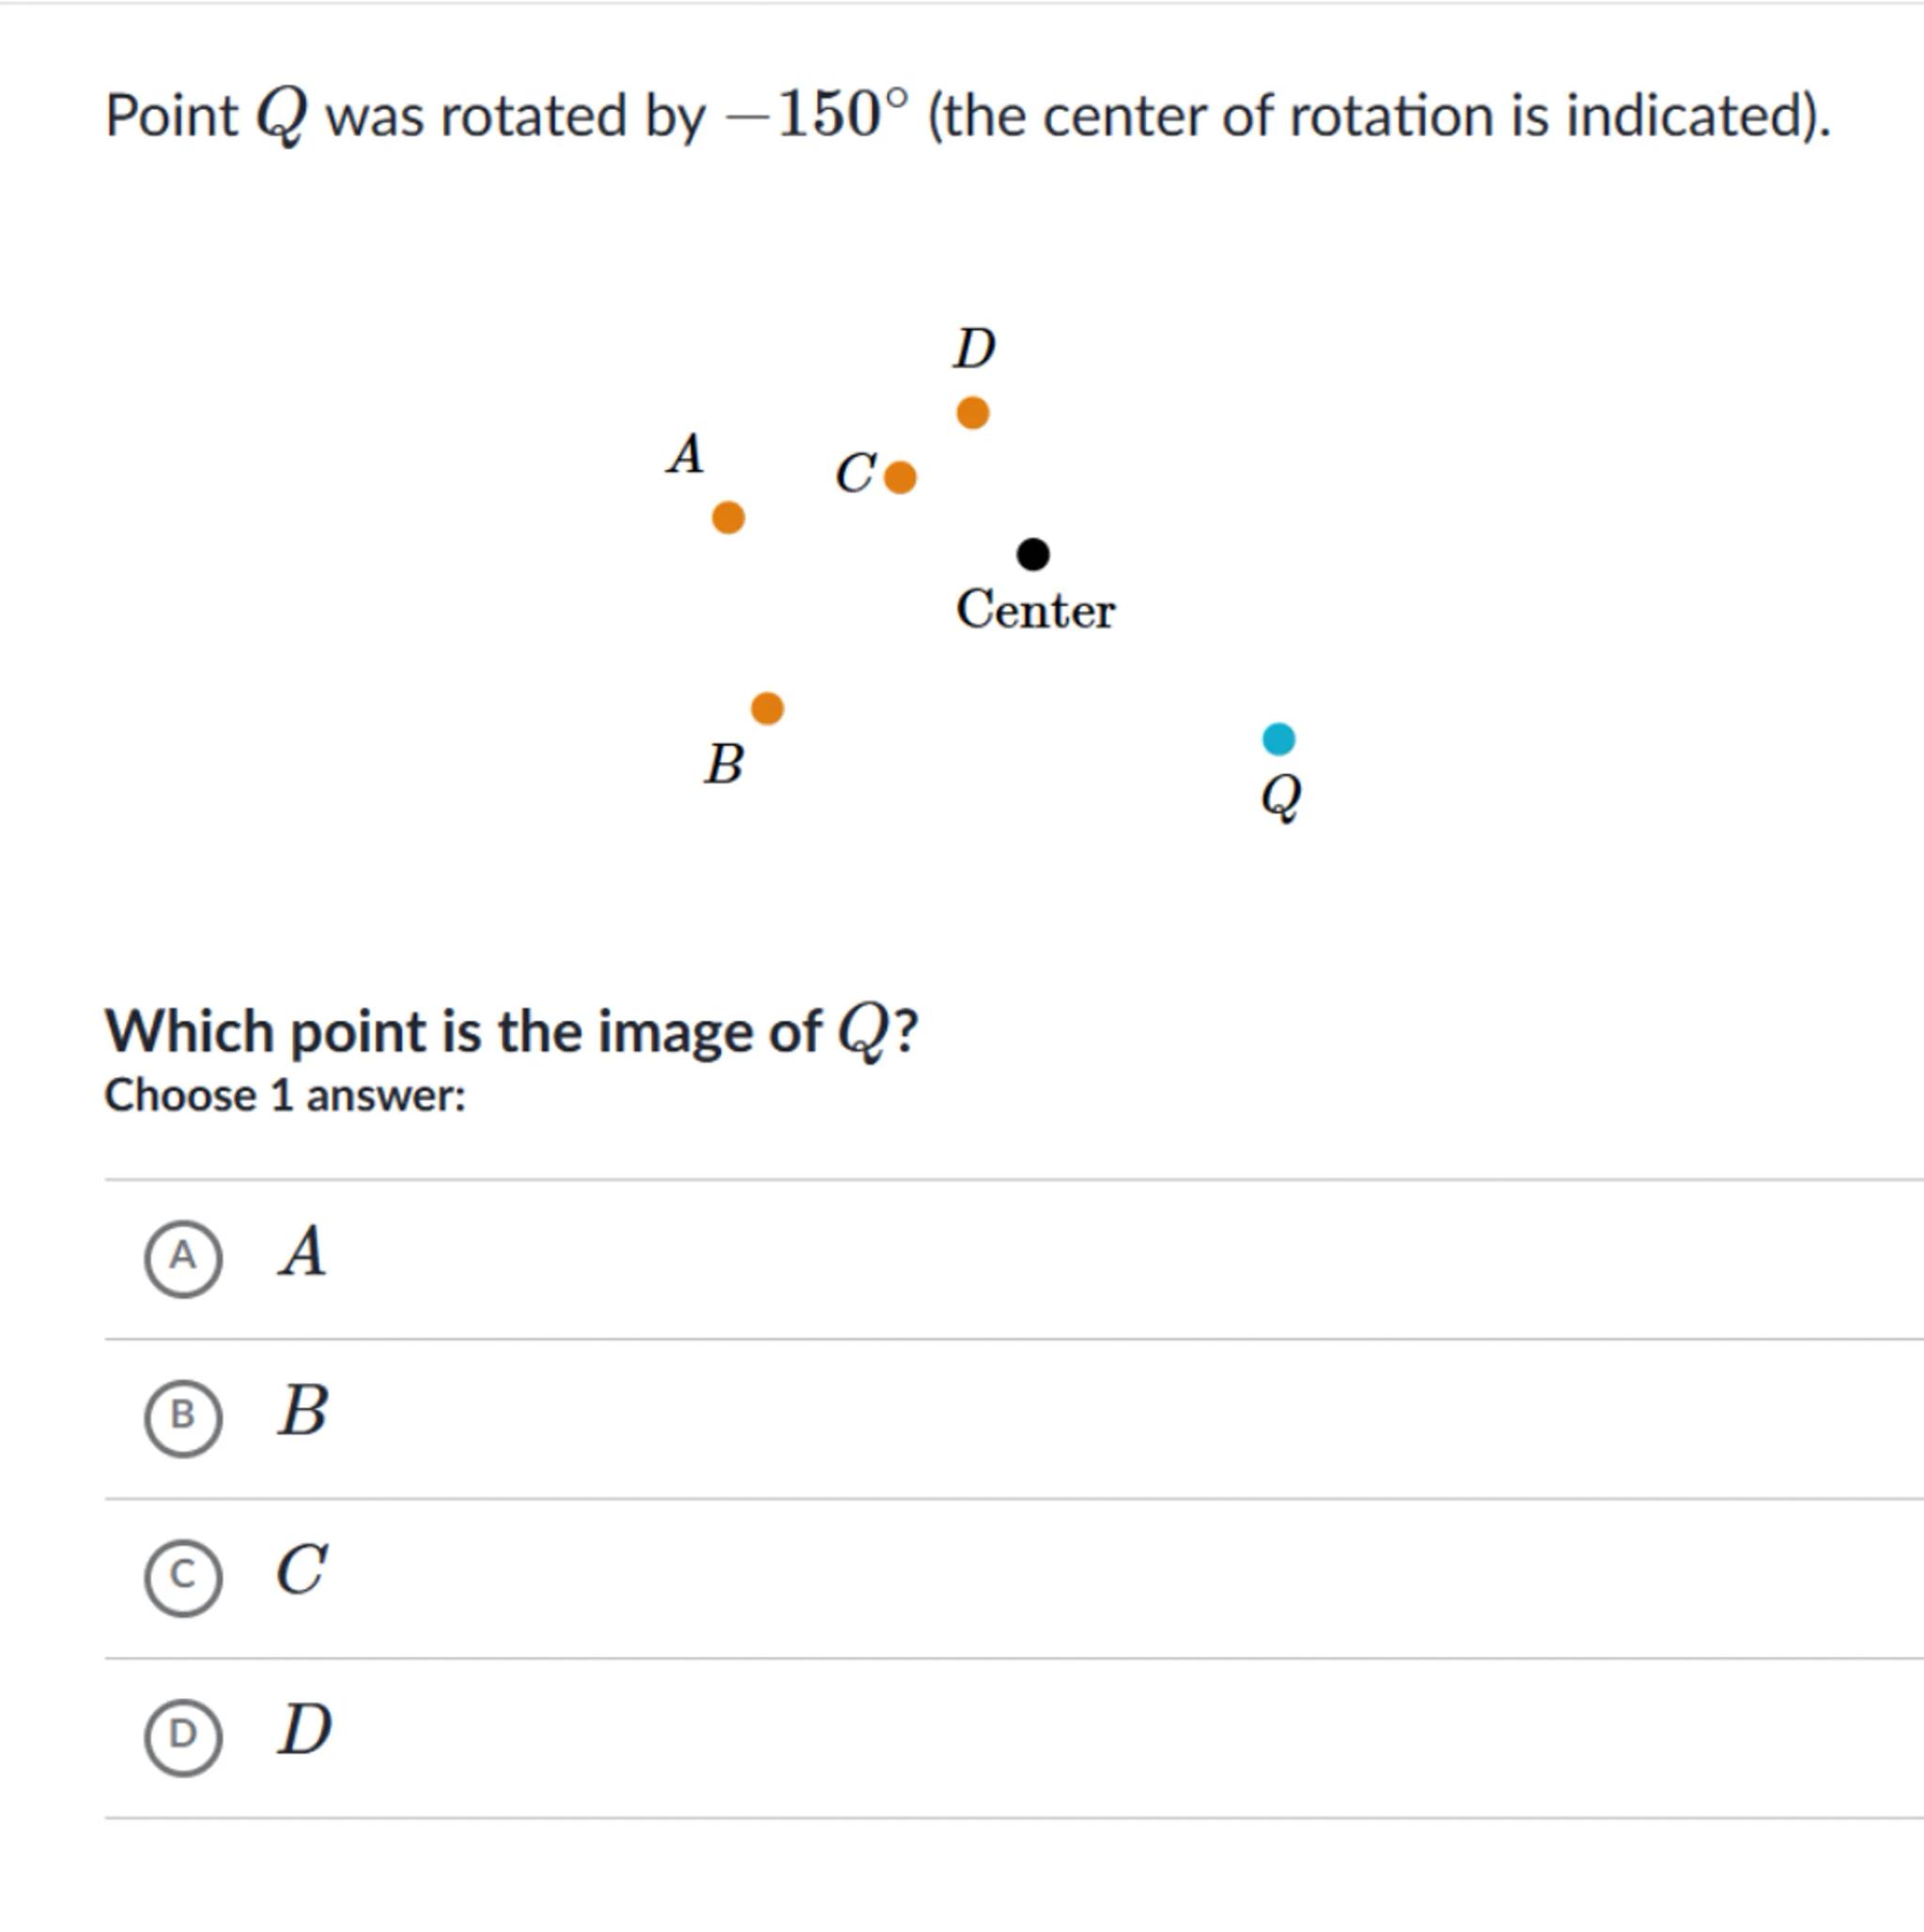Click the orange point C in diagram
The width and height of the screenshot is (1924, 1932).
900,477
